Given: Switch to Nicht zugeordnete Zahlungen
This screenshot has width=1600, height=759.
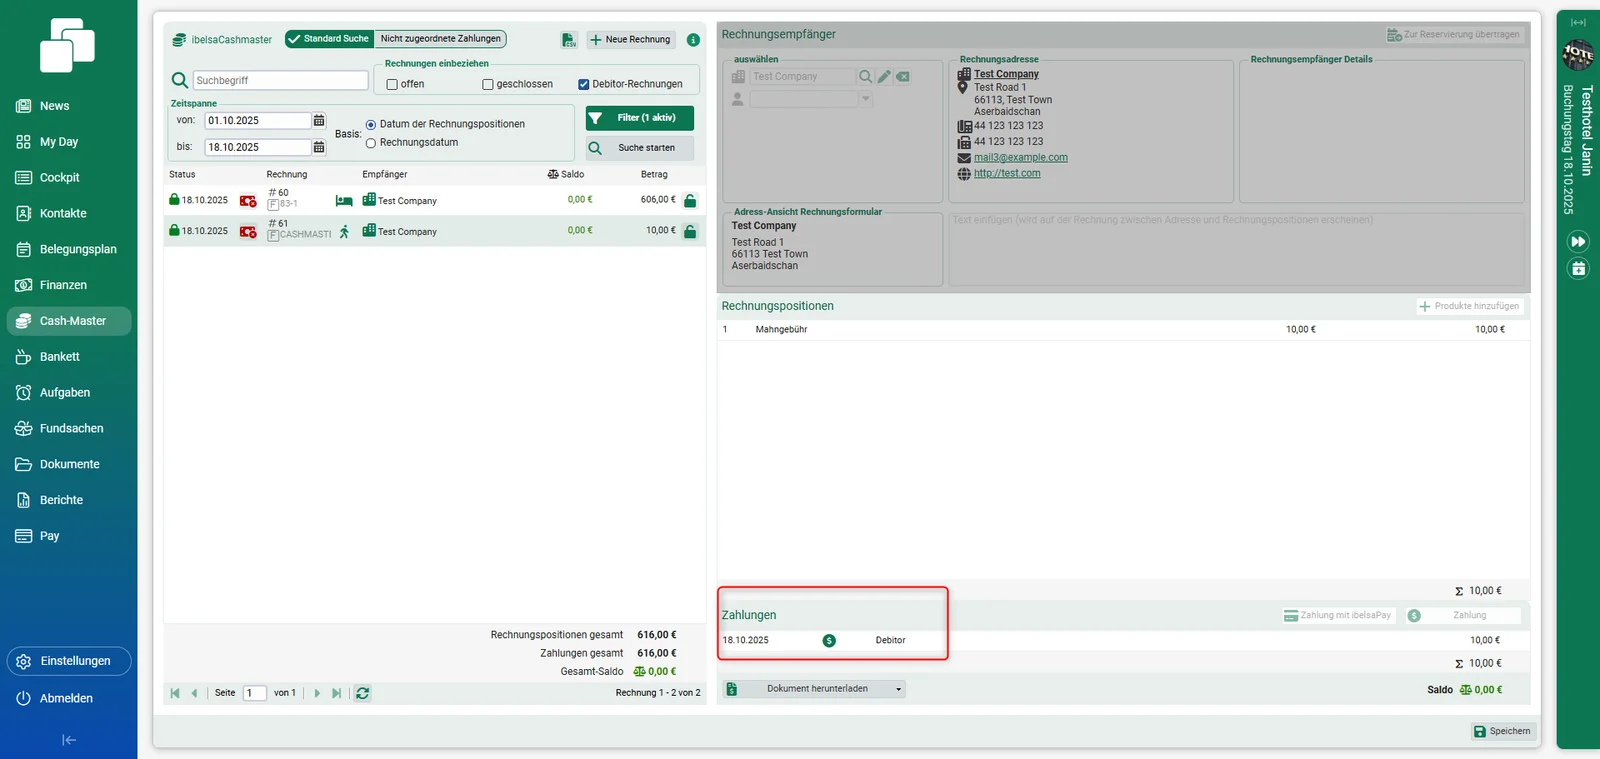Looking at the screenshot, I should click(440, 39).
